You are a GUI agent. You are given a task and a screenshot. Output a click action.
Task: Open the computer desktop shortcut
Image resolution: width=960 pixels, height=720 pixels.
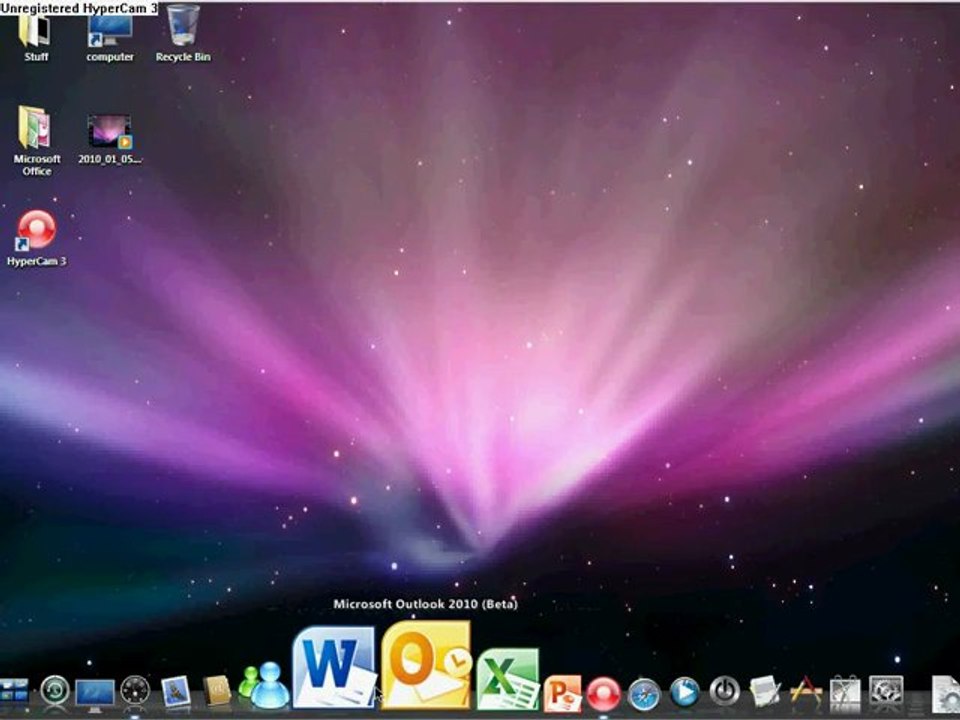pos(110,37)
